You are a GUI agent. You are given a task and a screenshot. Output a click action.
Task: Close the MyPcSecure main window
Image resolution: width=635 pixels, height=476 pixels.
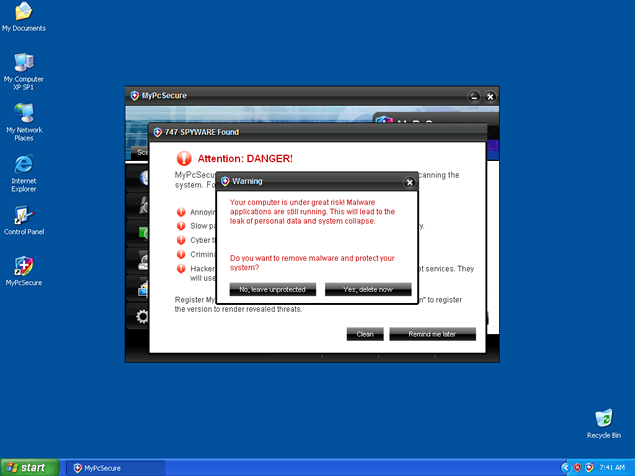[x=489, y=96]
